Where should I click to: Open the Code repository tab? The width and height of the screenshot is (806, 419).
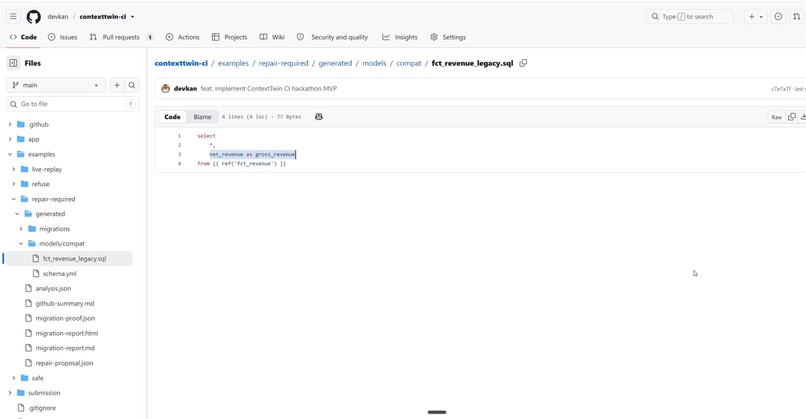pyautogui.click(x=23, y=37)
